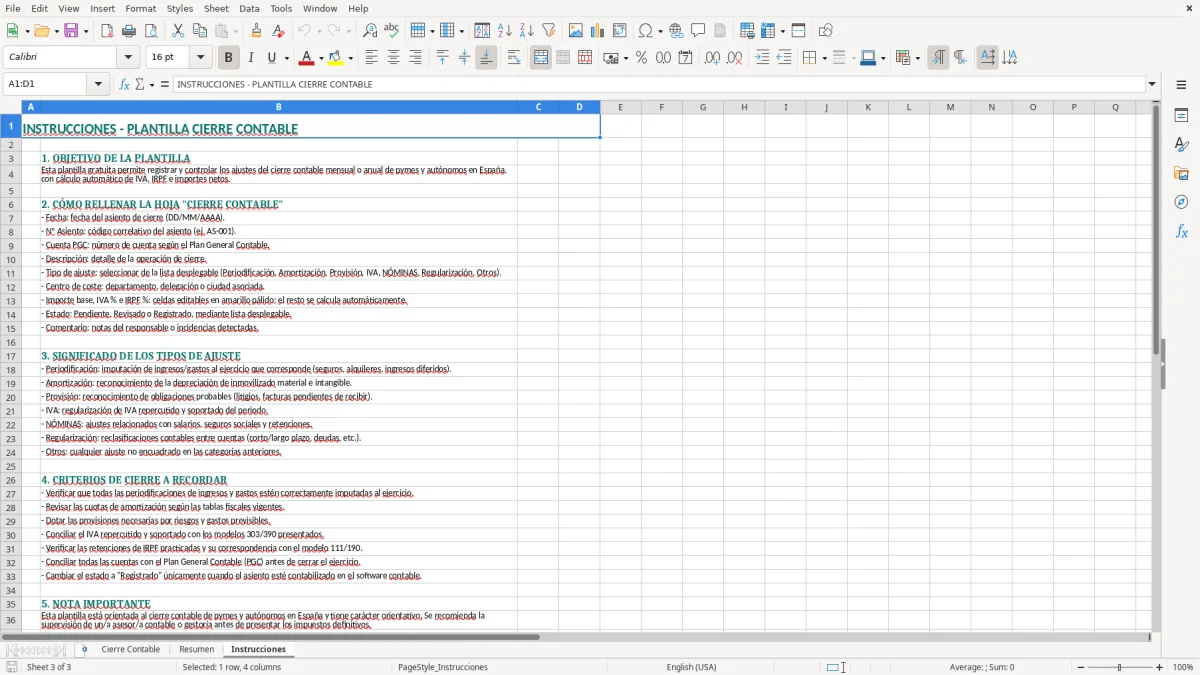Image resolution: width=1200 pixels, height=675 pixels.
Task: Open the Sidebar Gallery panel
Action: [1181, 173]
